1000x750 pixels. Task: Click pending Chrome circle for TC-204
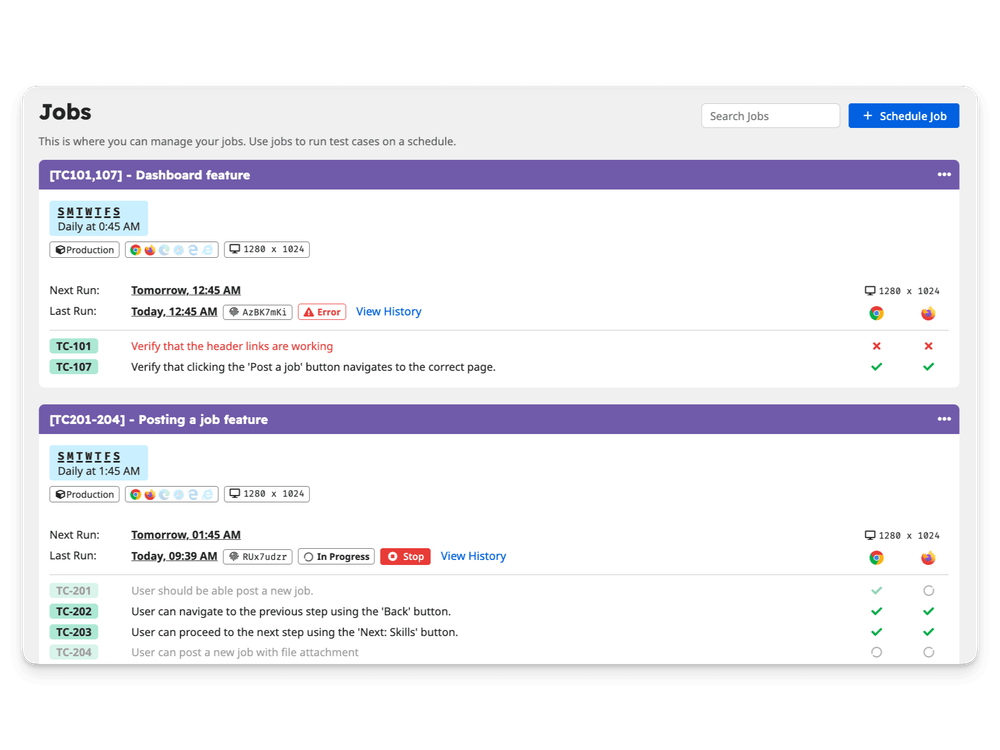pyautogui.click(x=876, y=652)
